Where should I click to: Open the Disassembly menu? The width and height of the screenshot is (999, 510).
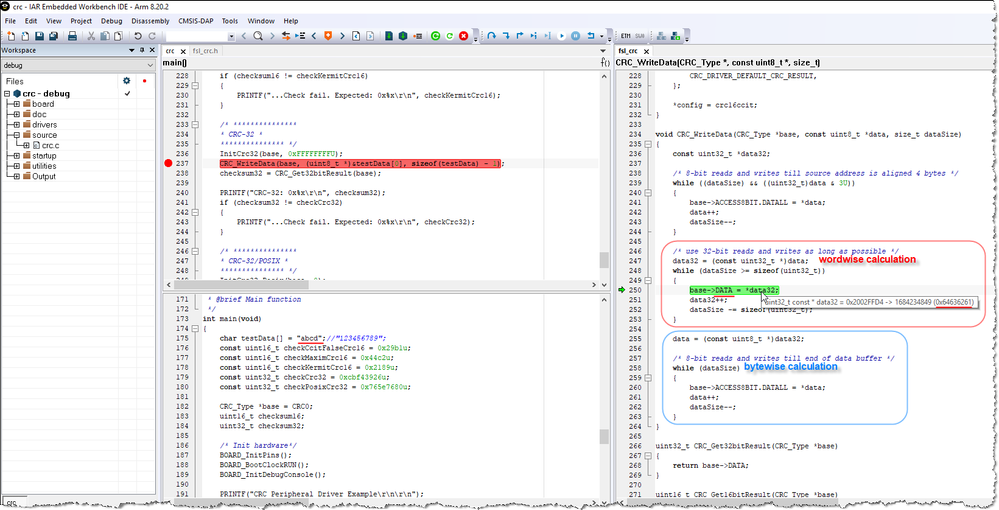[x=150, y=21]
